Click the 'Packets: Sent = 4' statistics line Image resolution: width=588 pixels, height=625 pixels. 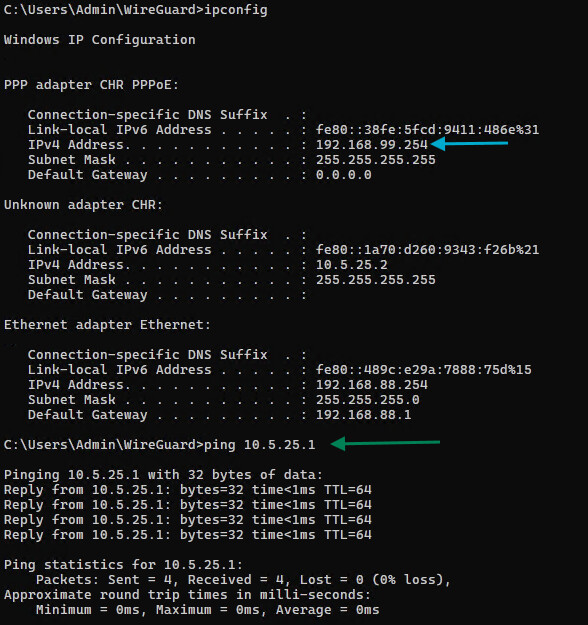click(243, 580)
